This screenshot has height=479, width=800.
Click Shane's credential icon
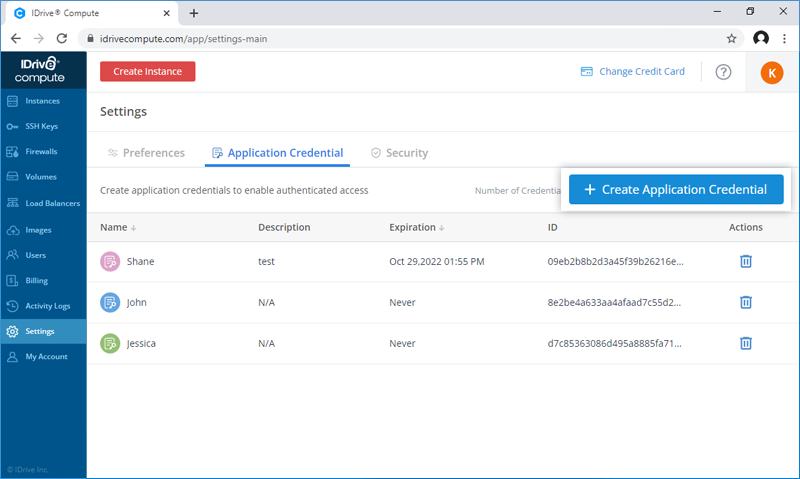[x=110, y=262]
